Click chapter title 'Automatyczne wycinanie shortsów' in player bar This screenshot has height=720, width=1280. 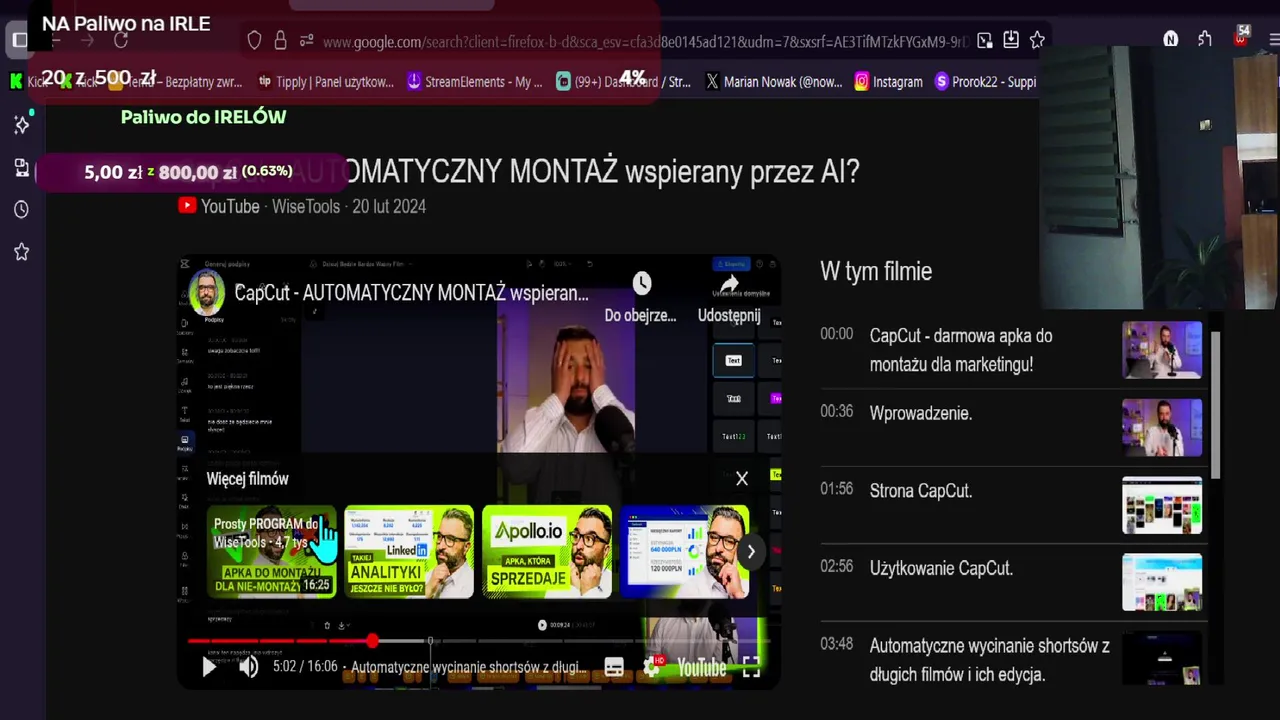click(x=469, y=667)
